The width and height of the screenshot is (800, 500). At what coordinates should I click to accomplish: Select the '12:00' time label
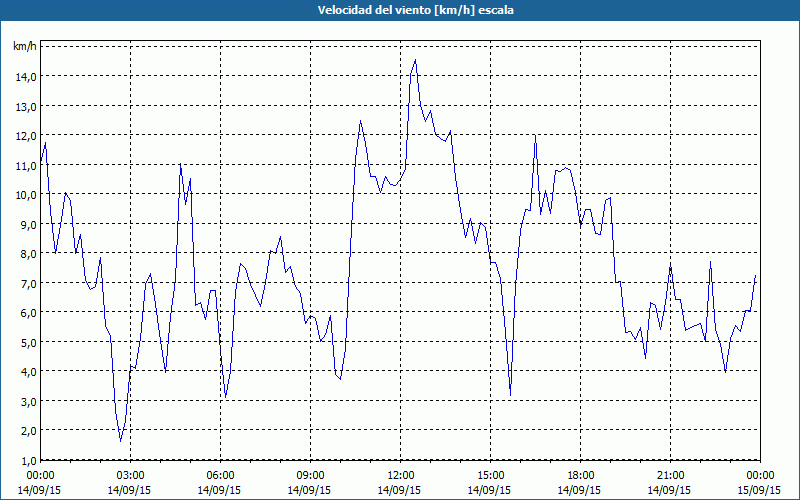pyautogui.click(x=401, y=475)
